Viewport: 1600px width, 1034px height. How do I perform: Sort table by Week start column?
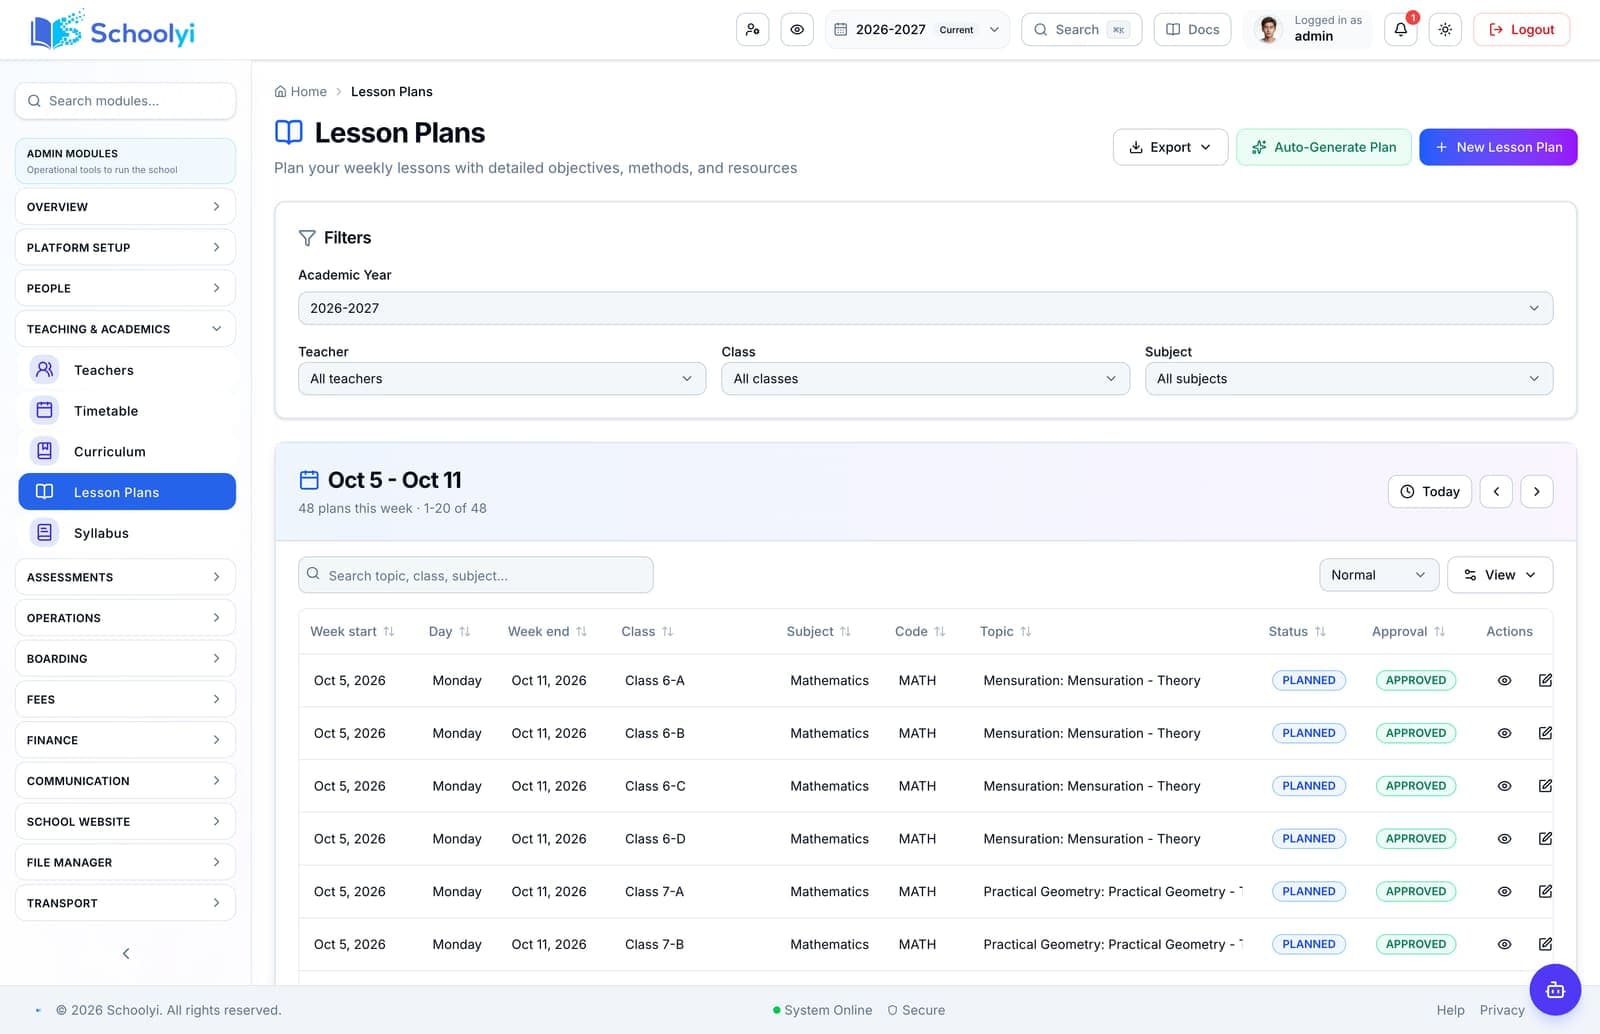coord(352,632)
